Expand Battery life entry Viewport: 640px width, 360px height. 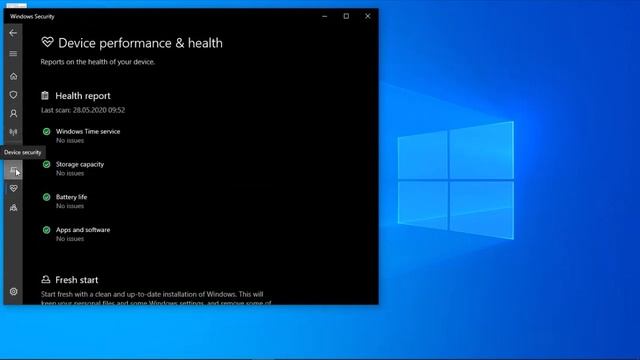(x=71, y=197)
